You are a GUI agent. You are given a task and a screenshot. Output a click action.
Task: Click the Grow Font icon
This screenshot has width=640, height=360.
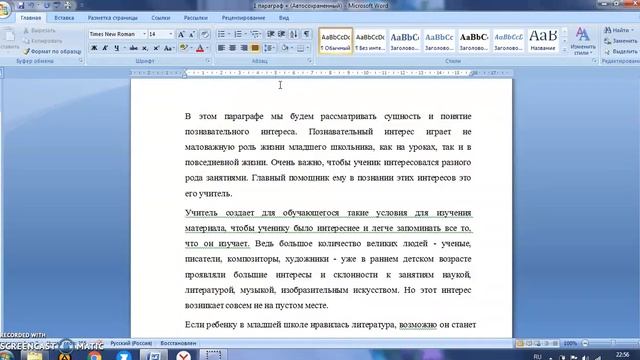click(181, 34)
